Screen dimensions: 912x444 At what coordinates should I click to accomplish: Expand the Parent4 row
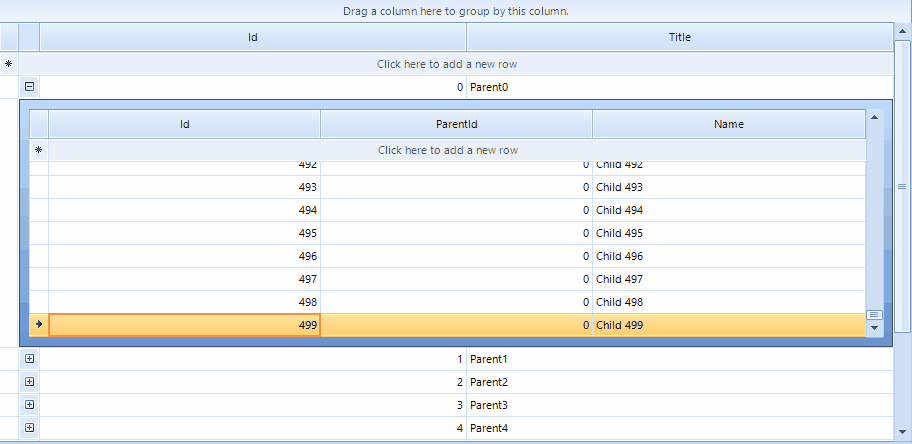29,428
